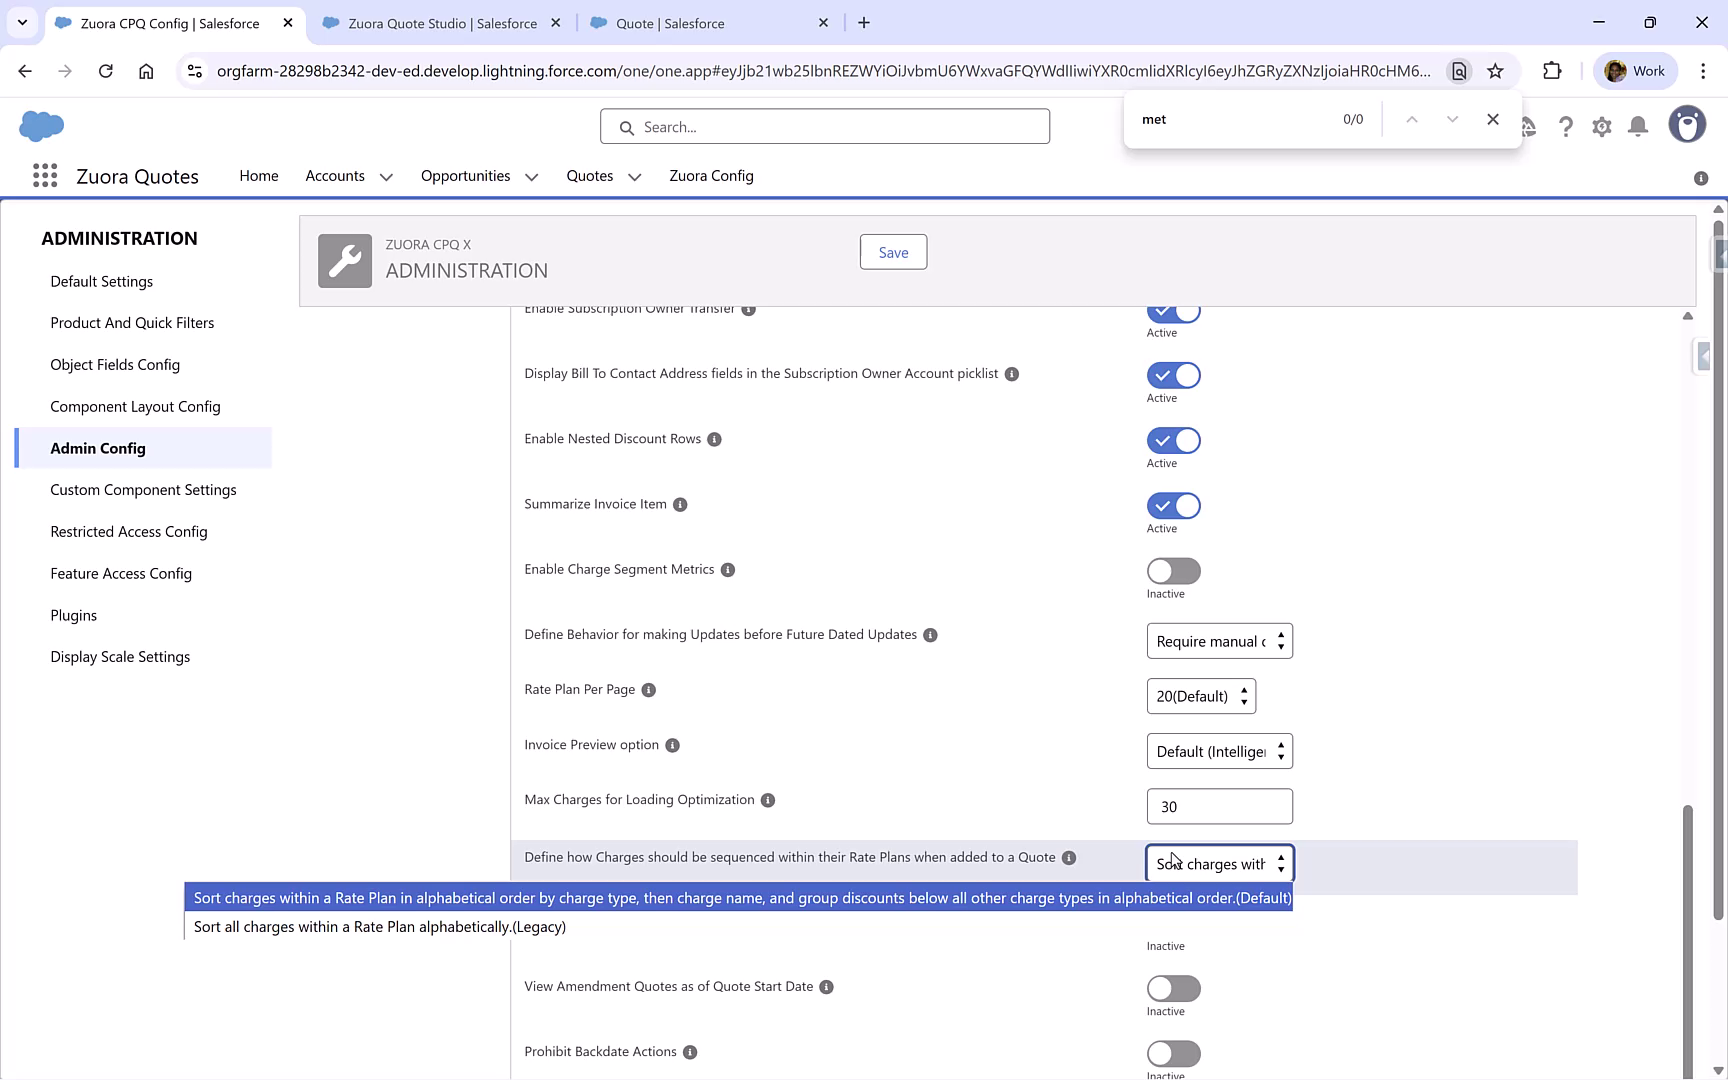Image resolution: width=1728 pixels, height=1080 pixels.
Task: Click the Salesforce help question mark icon
Action: click(x=1566, y=126)
